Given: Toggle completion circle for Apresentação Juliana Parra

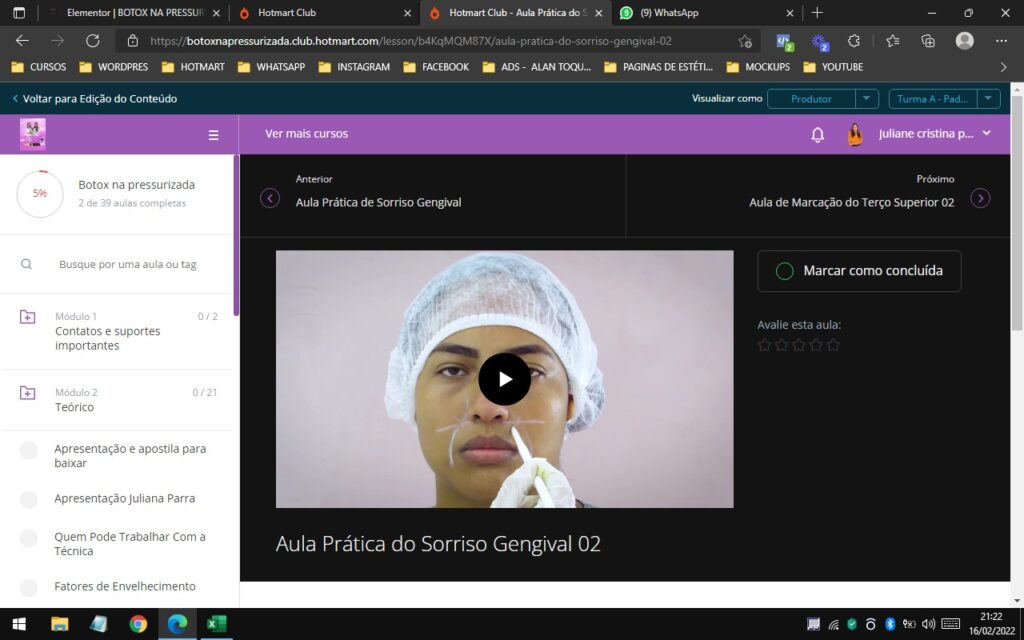Looking at the screenshot, I should [x=29, y=499].
